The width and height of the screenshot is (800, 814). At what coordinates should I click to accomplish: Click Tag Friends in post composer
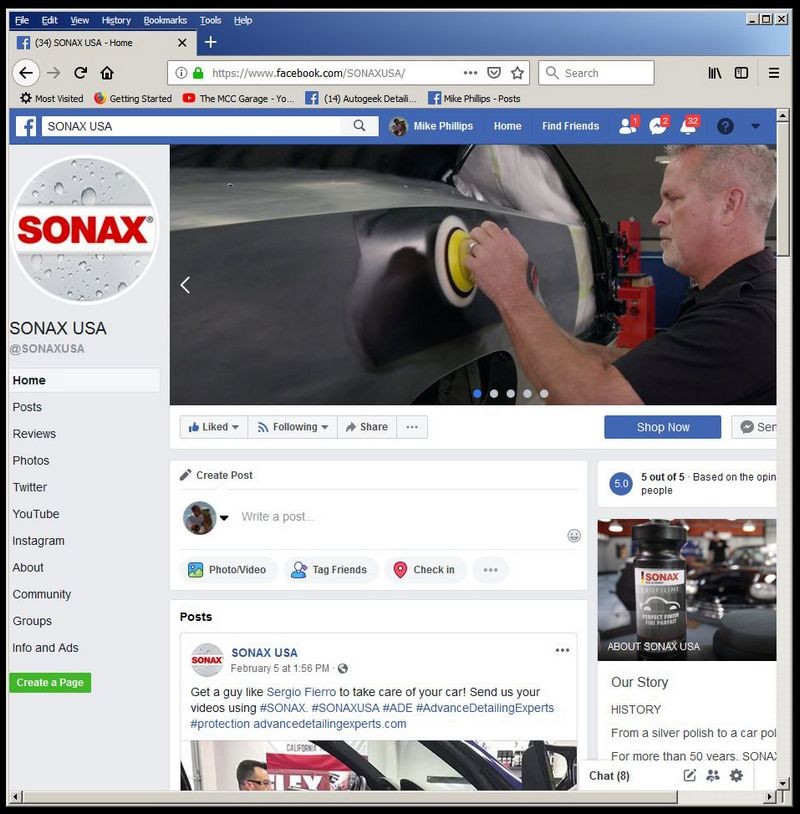[330, 569]
